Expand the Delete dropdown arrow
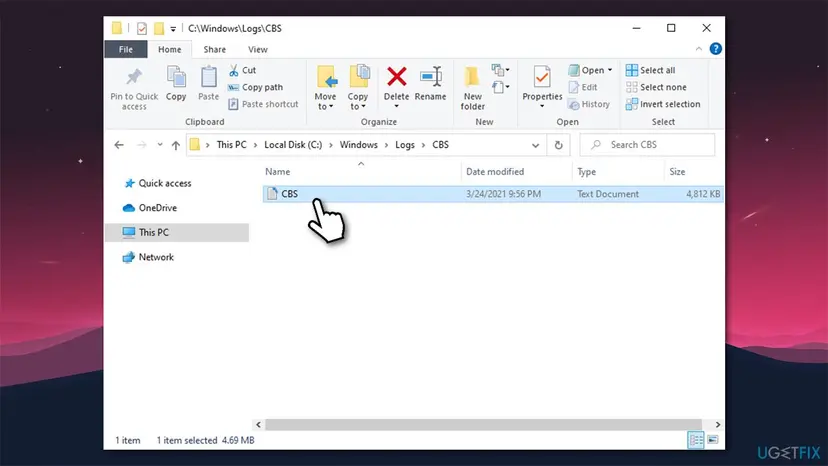 click(397, 106)
